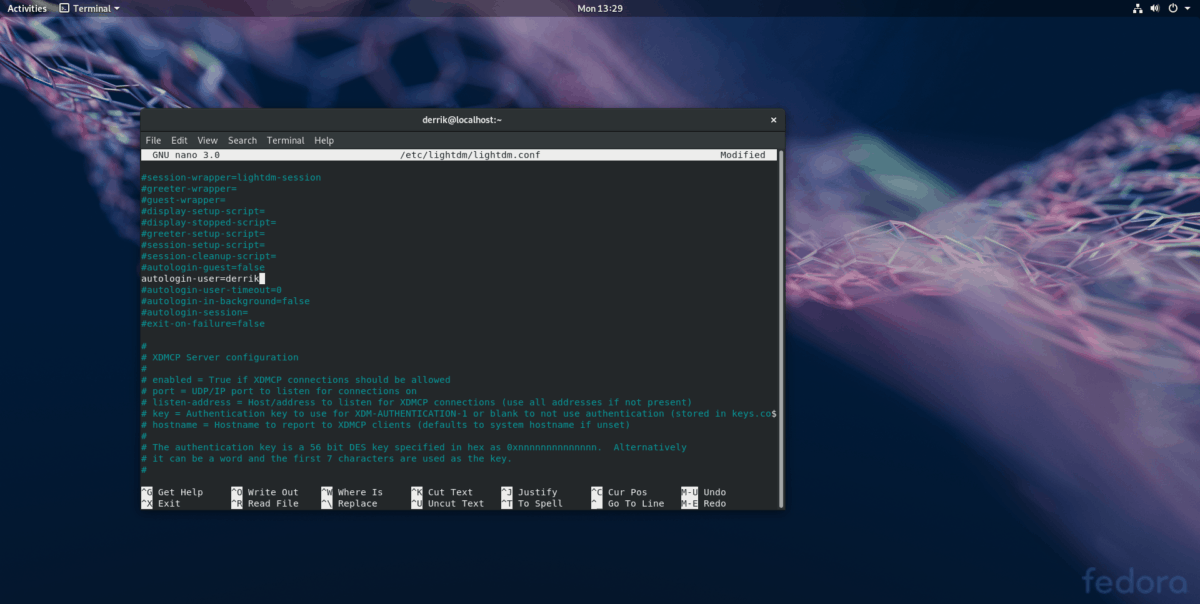Click the ^J Justify shortcut
1200x604 pixels.
coord(530,492)
